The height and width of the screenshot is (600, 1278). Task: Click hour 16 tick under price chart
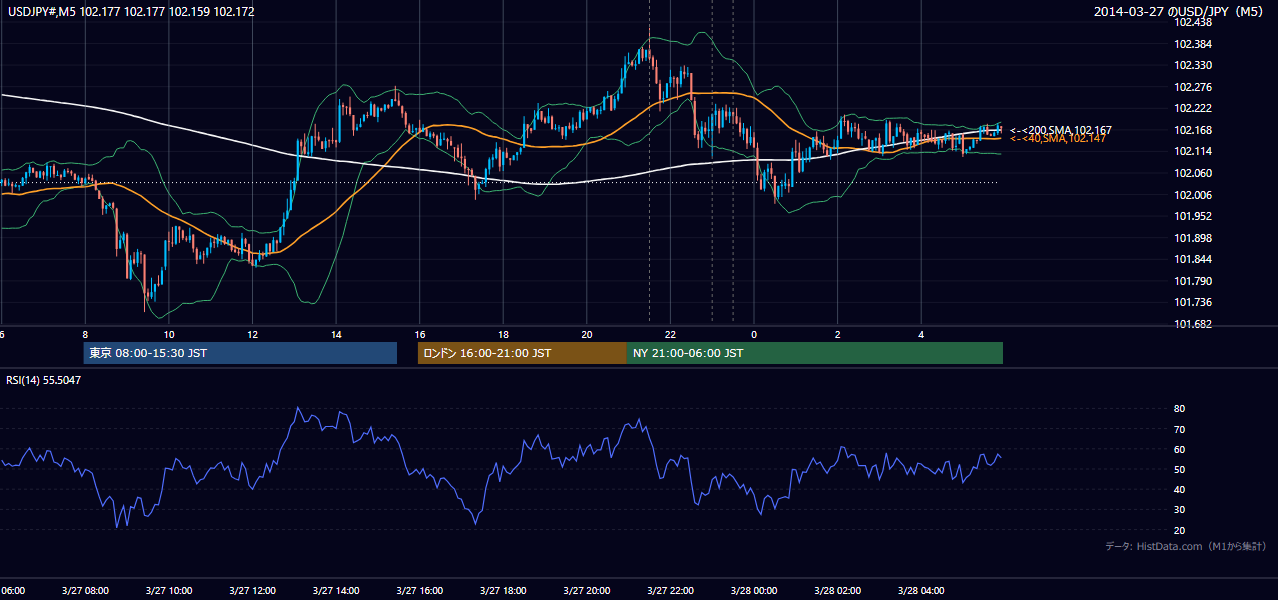(x=420, y=334)
